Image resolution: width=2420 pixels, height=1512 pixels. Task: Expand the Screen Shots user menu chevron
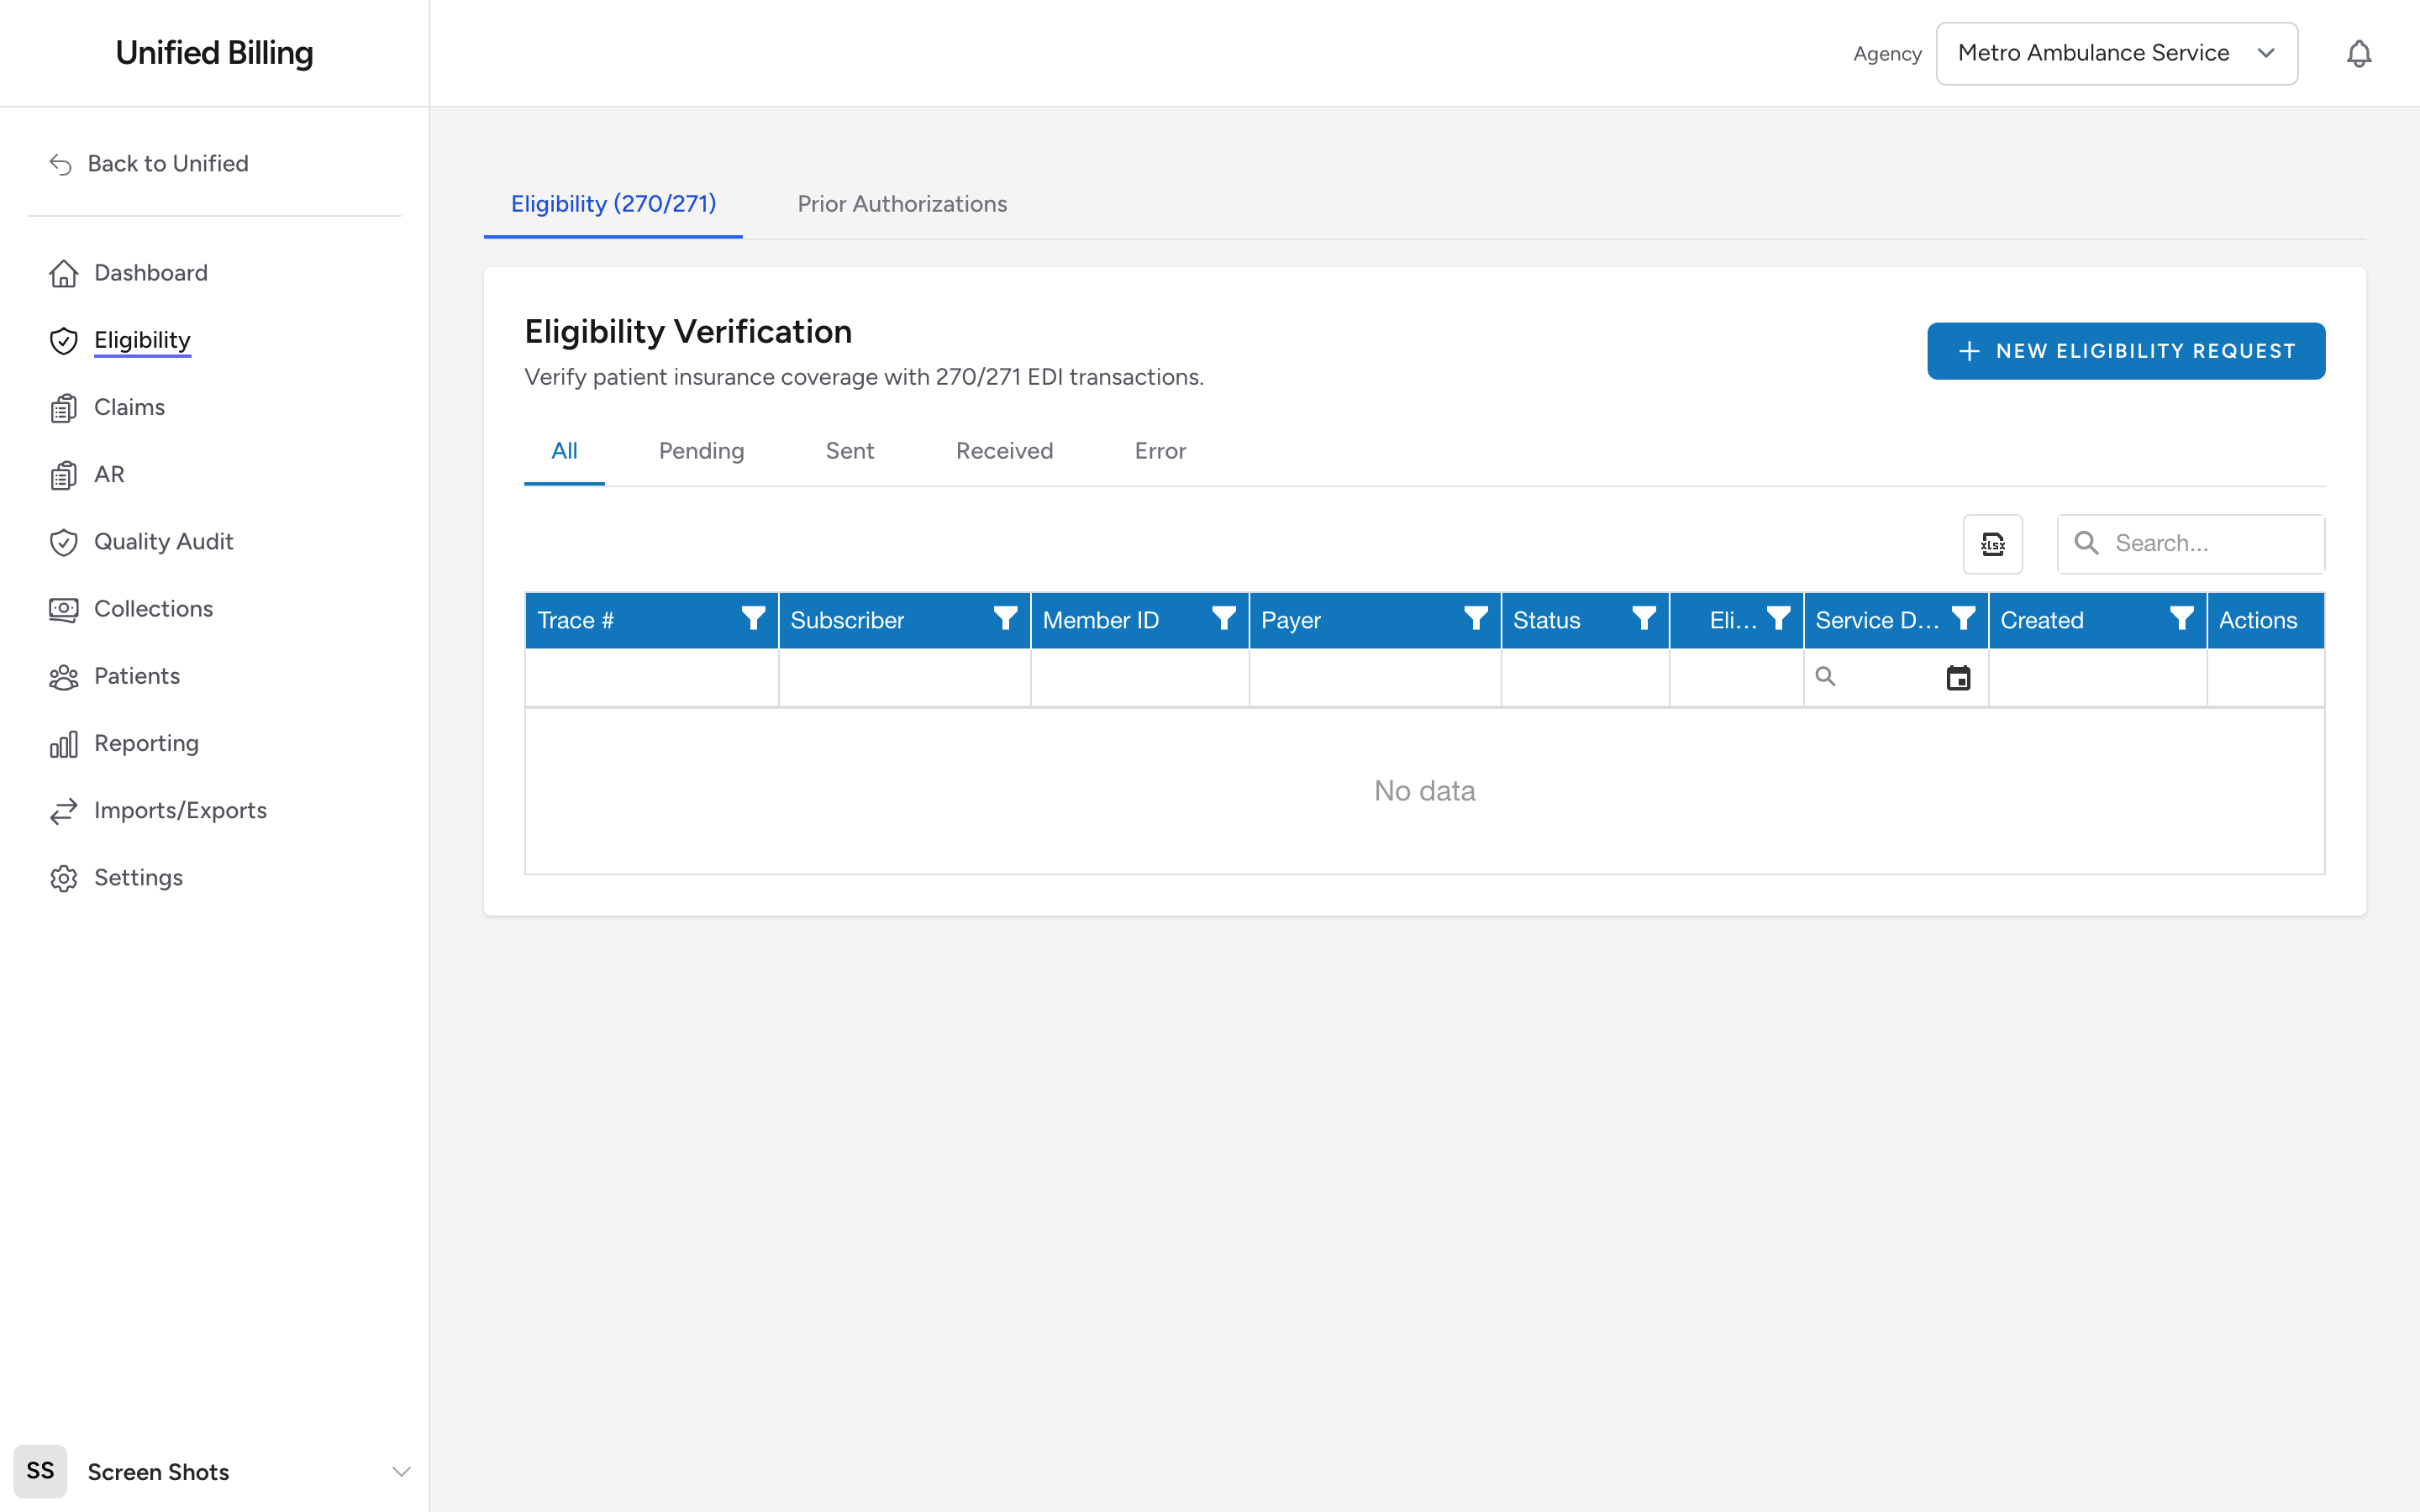(x=401, y=1471)
